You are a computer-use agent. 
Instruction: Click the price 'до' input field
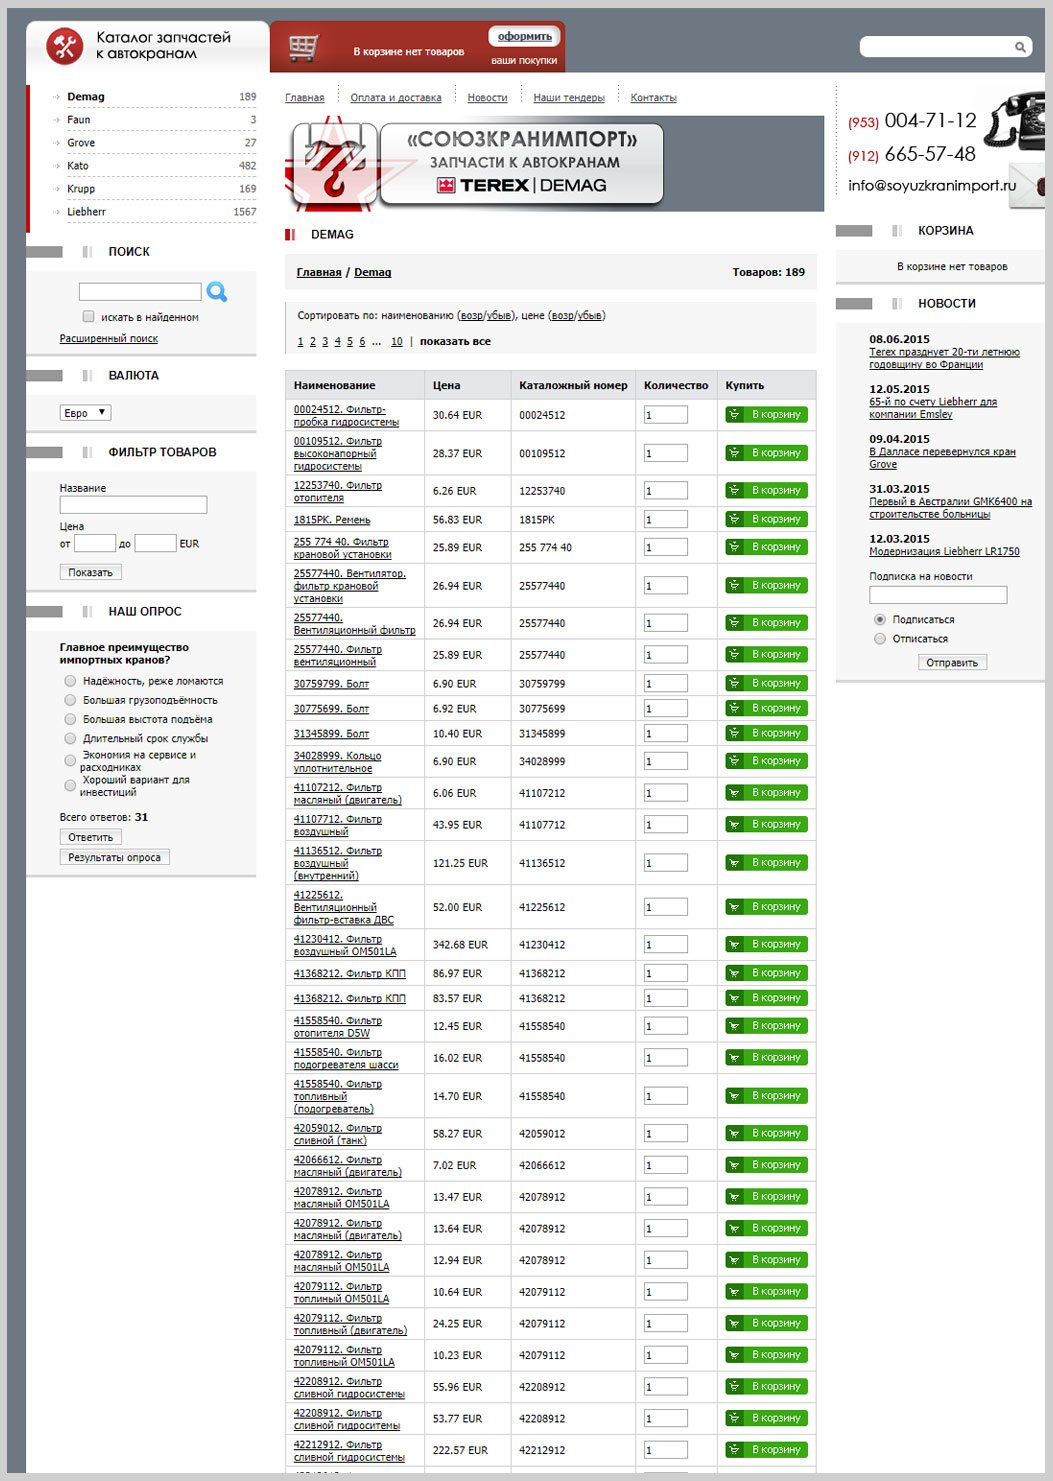click(x=156, y=543)
